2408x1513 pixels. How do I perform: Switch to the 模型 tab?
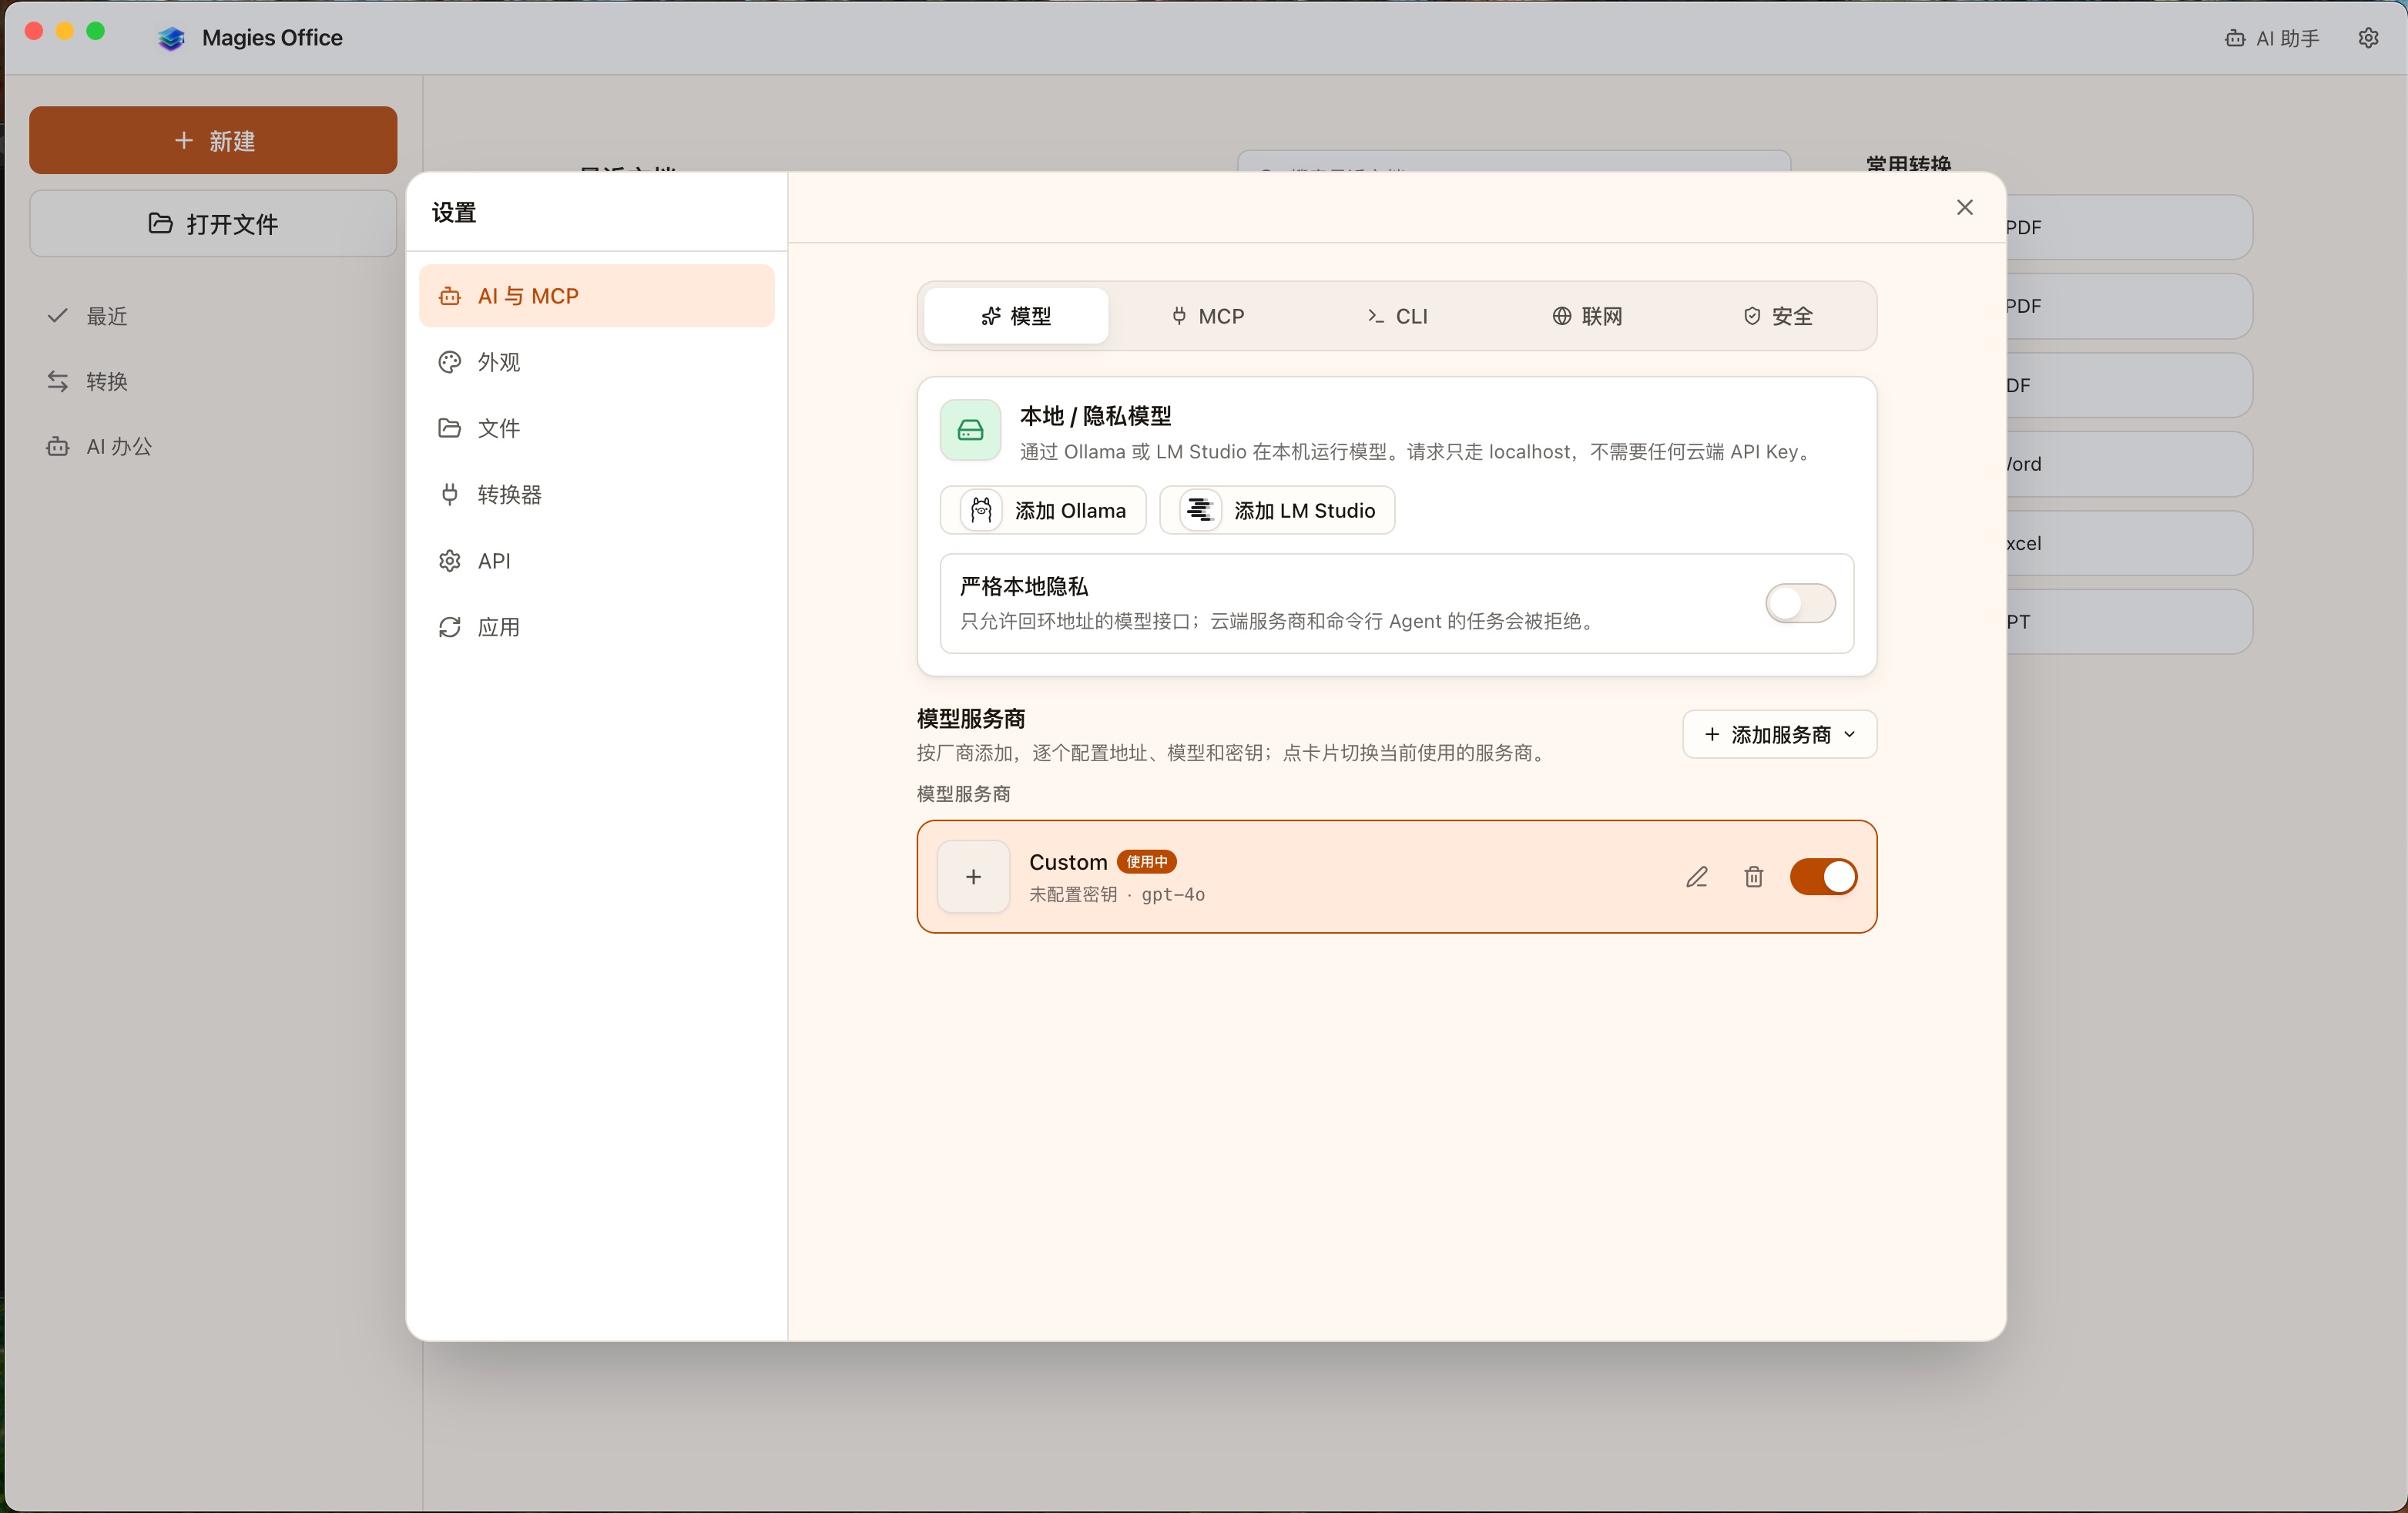tap(1016, 316)
